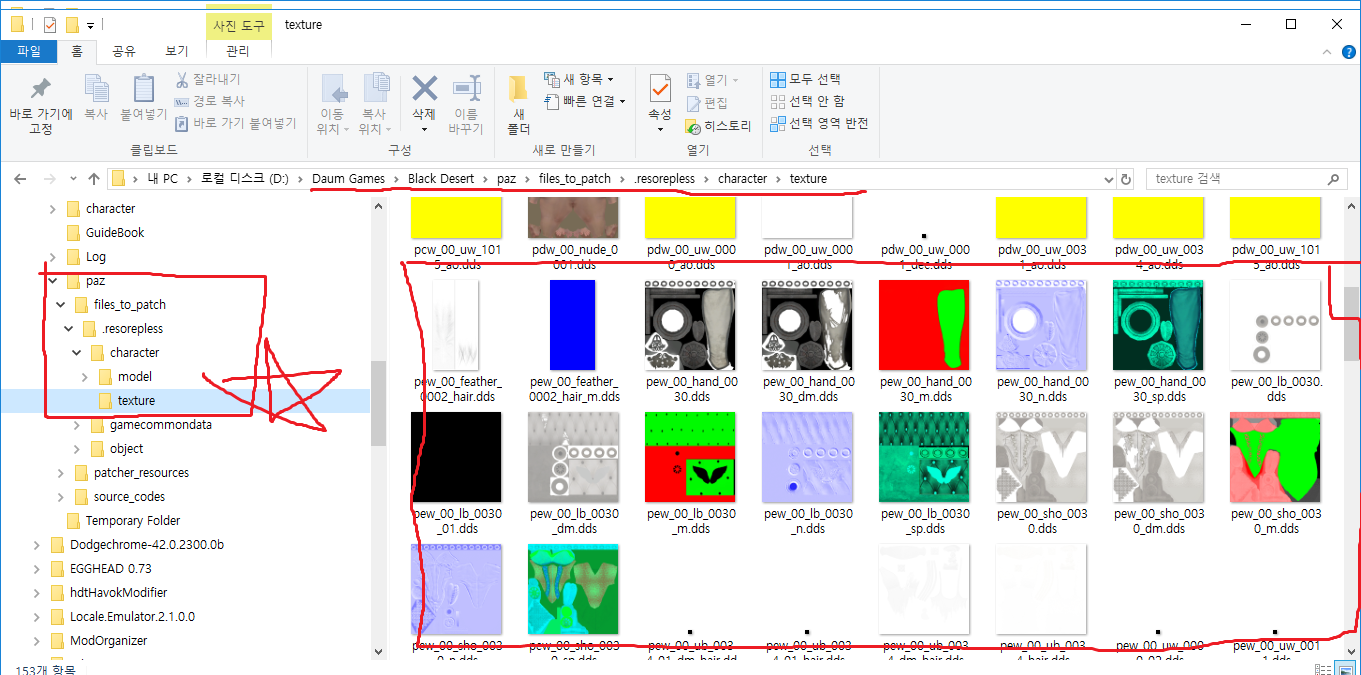Select the gamecommondata folder in the tree

pos(160,425)
